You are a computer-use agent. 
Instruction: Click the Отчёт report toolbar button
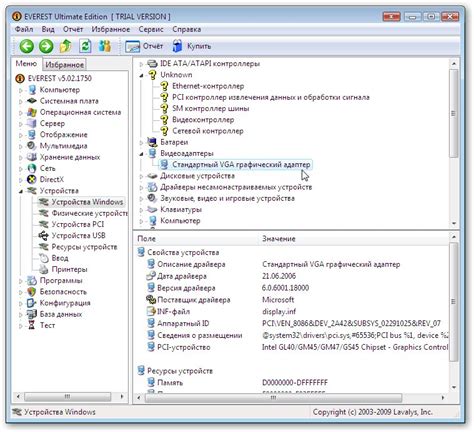tap(144, 46)
